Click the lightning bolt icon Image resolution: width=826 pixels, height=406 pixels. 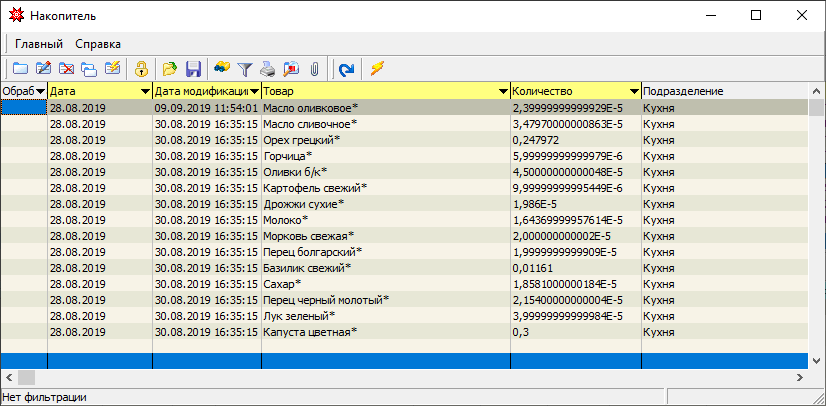377,69
